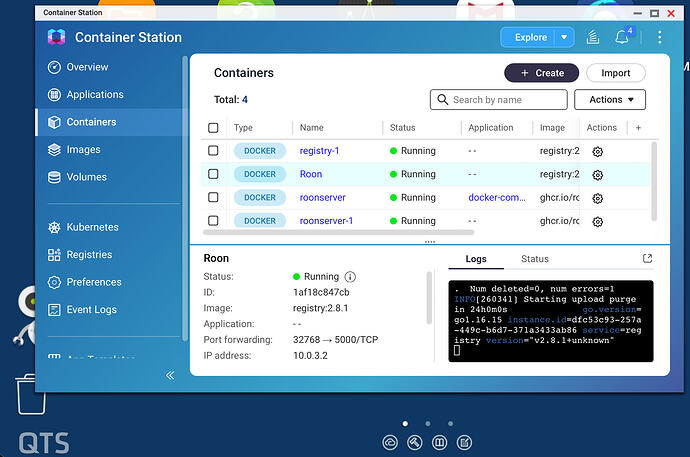Image resolution: width=690 pixels, height=457 pixels.
Task: Open the registry-1 container link
Action: [x=319, y=151]
